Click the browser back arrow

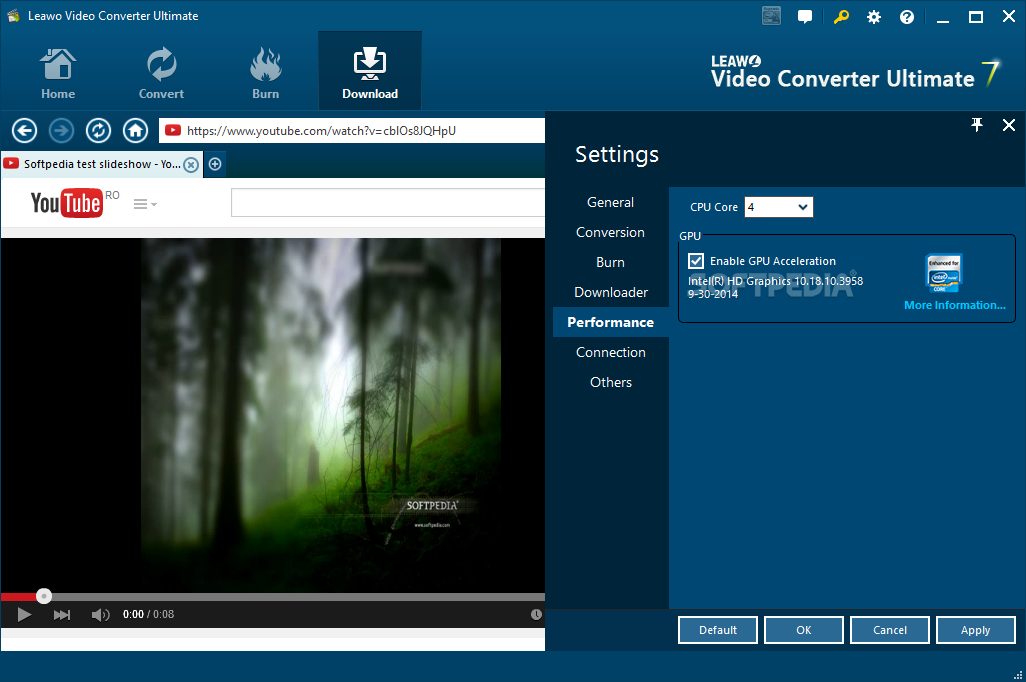coord(24,130)
